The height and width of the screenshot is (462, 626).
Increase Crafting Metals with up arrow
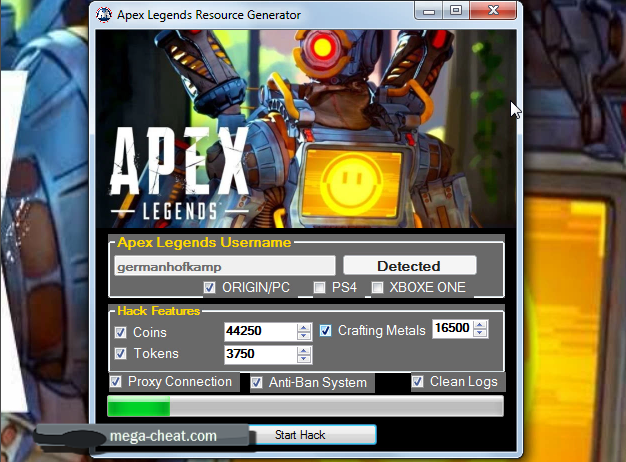click(480, 325)
